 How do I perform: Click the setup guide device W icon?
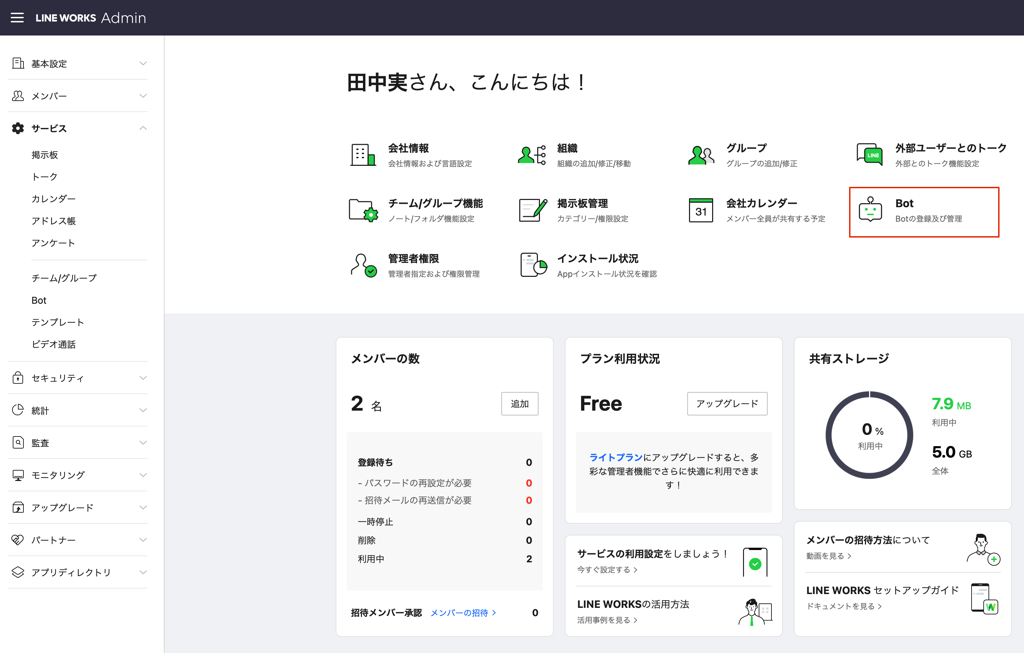coord(985,598)
